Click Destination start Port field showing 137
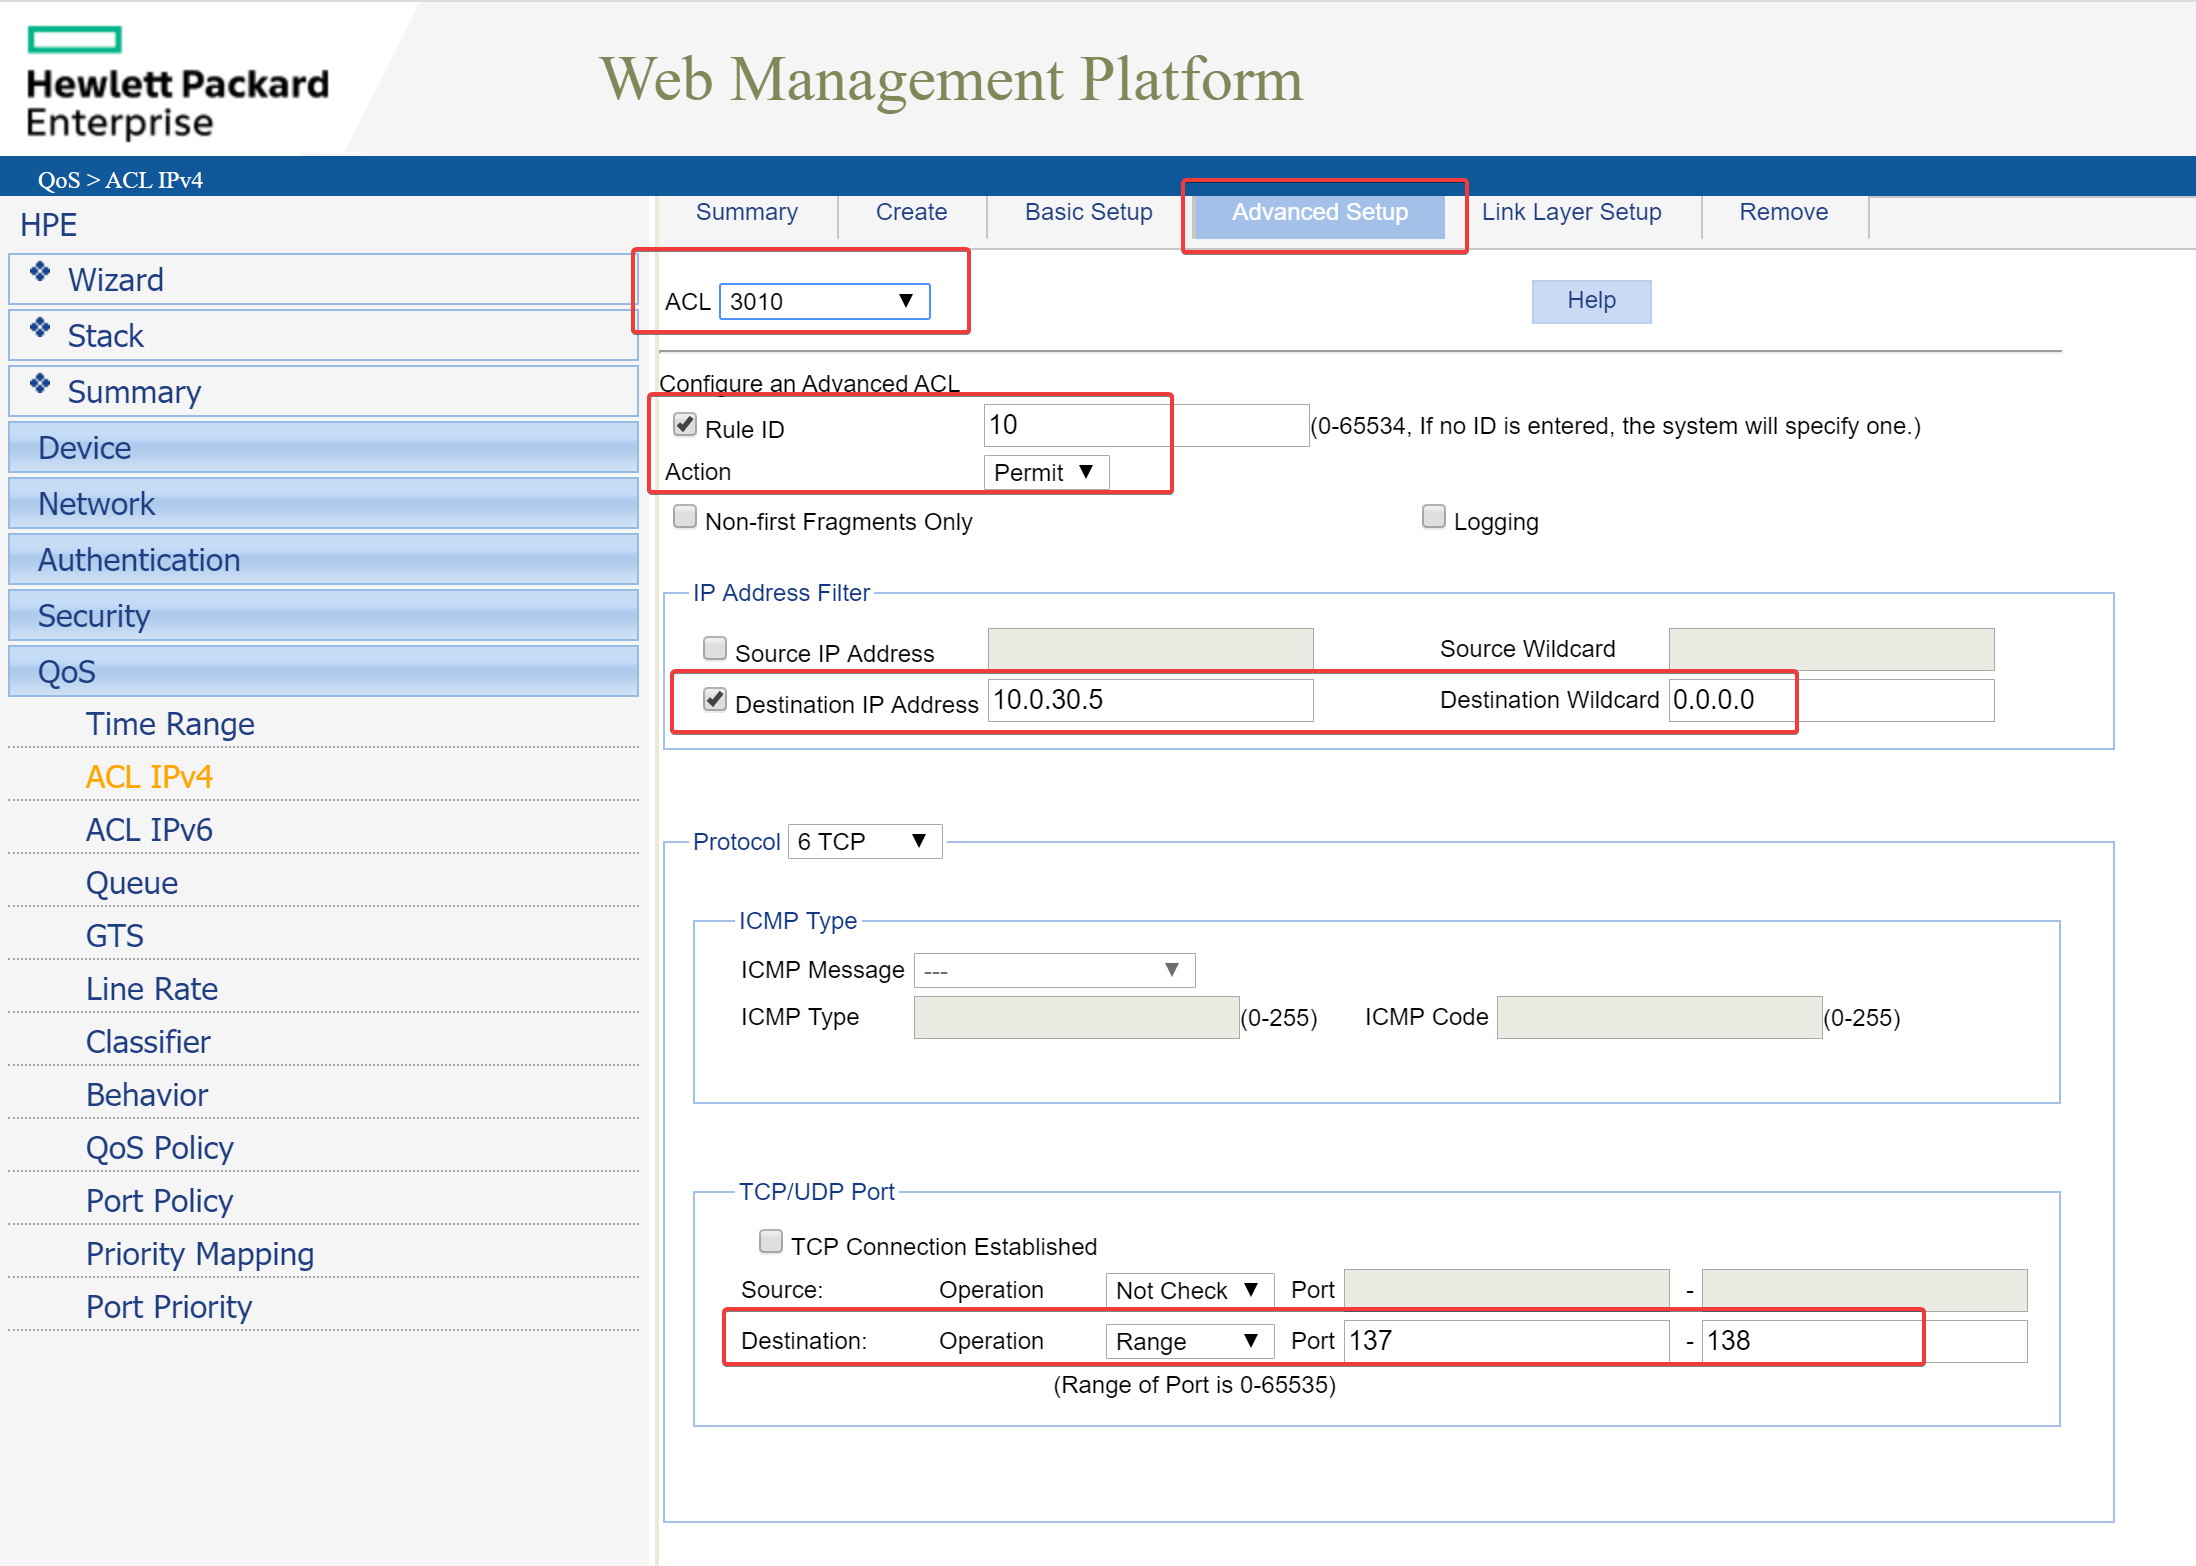 click(x=1506, y=1341)
